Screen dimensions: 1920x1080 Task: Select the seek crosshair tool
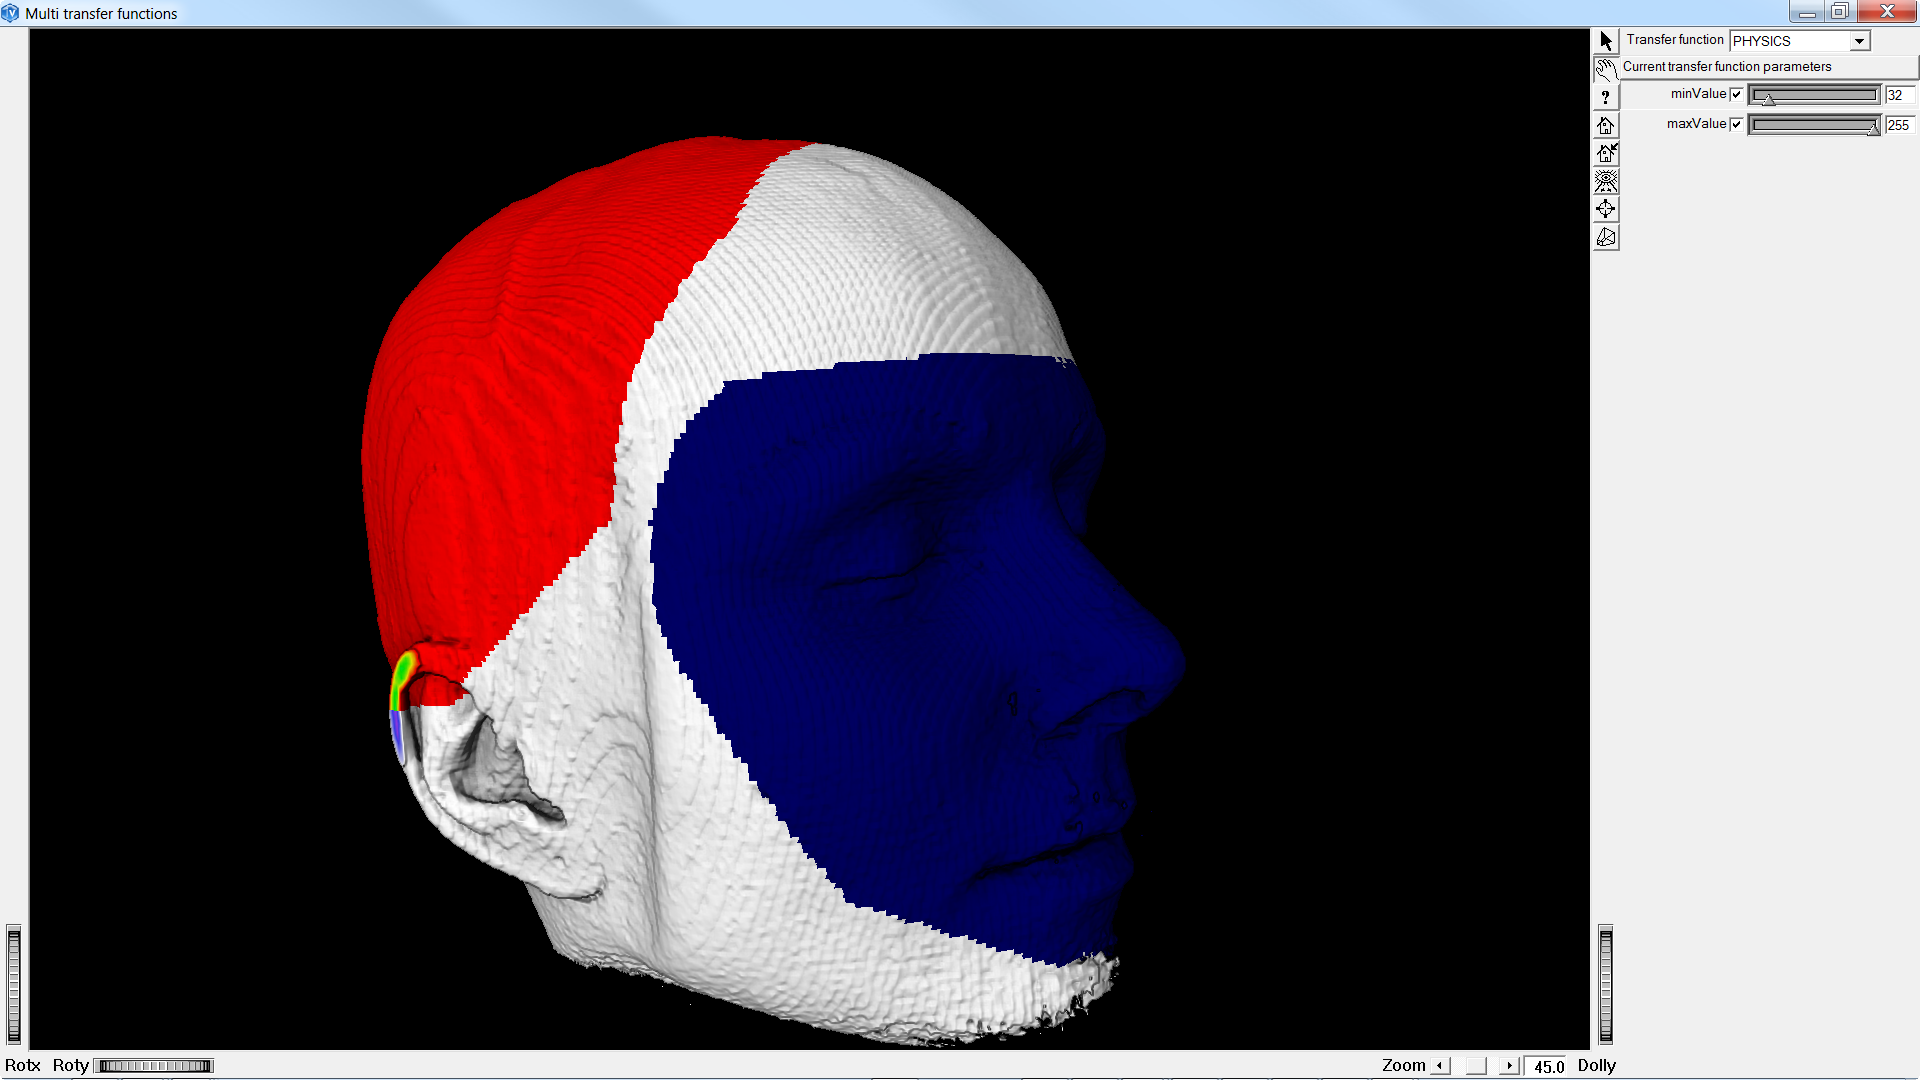(1605, 209)
